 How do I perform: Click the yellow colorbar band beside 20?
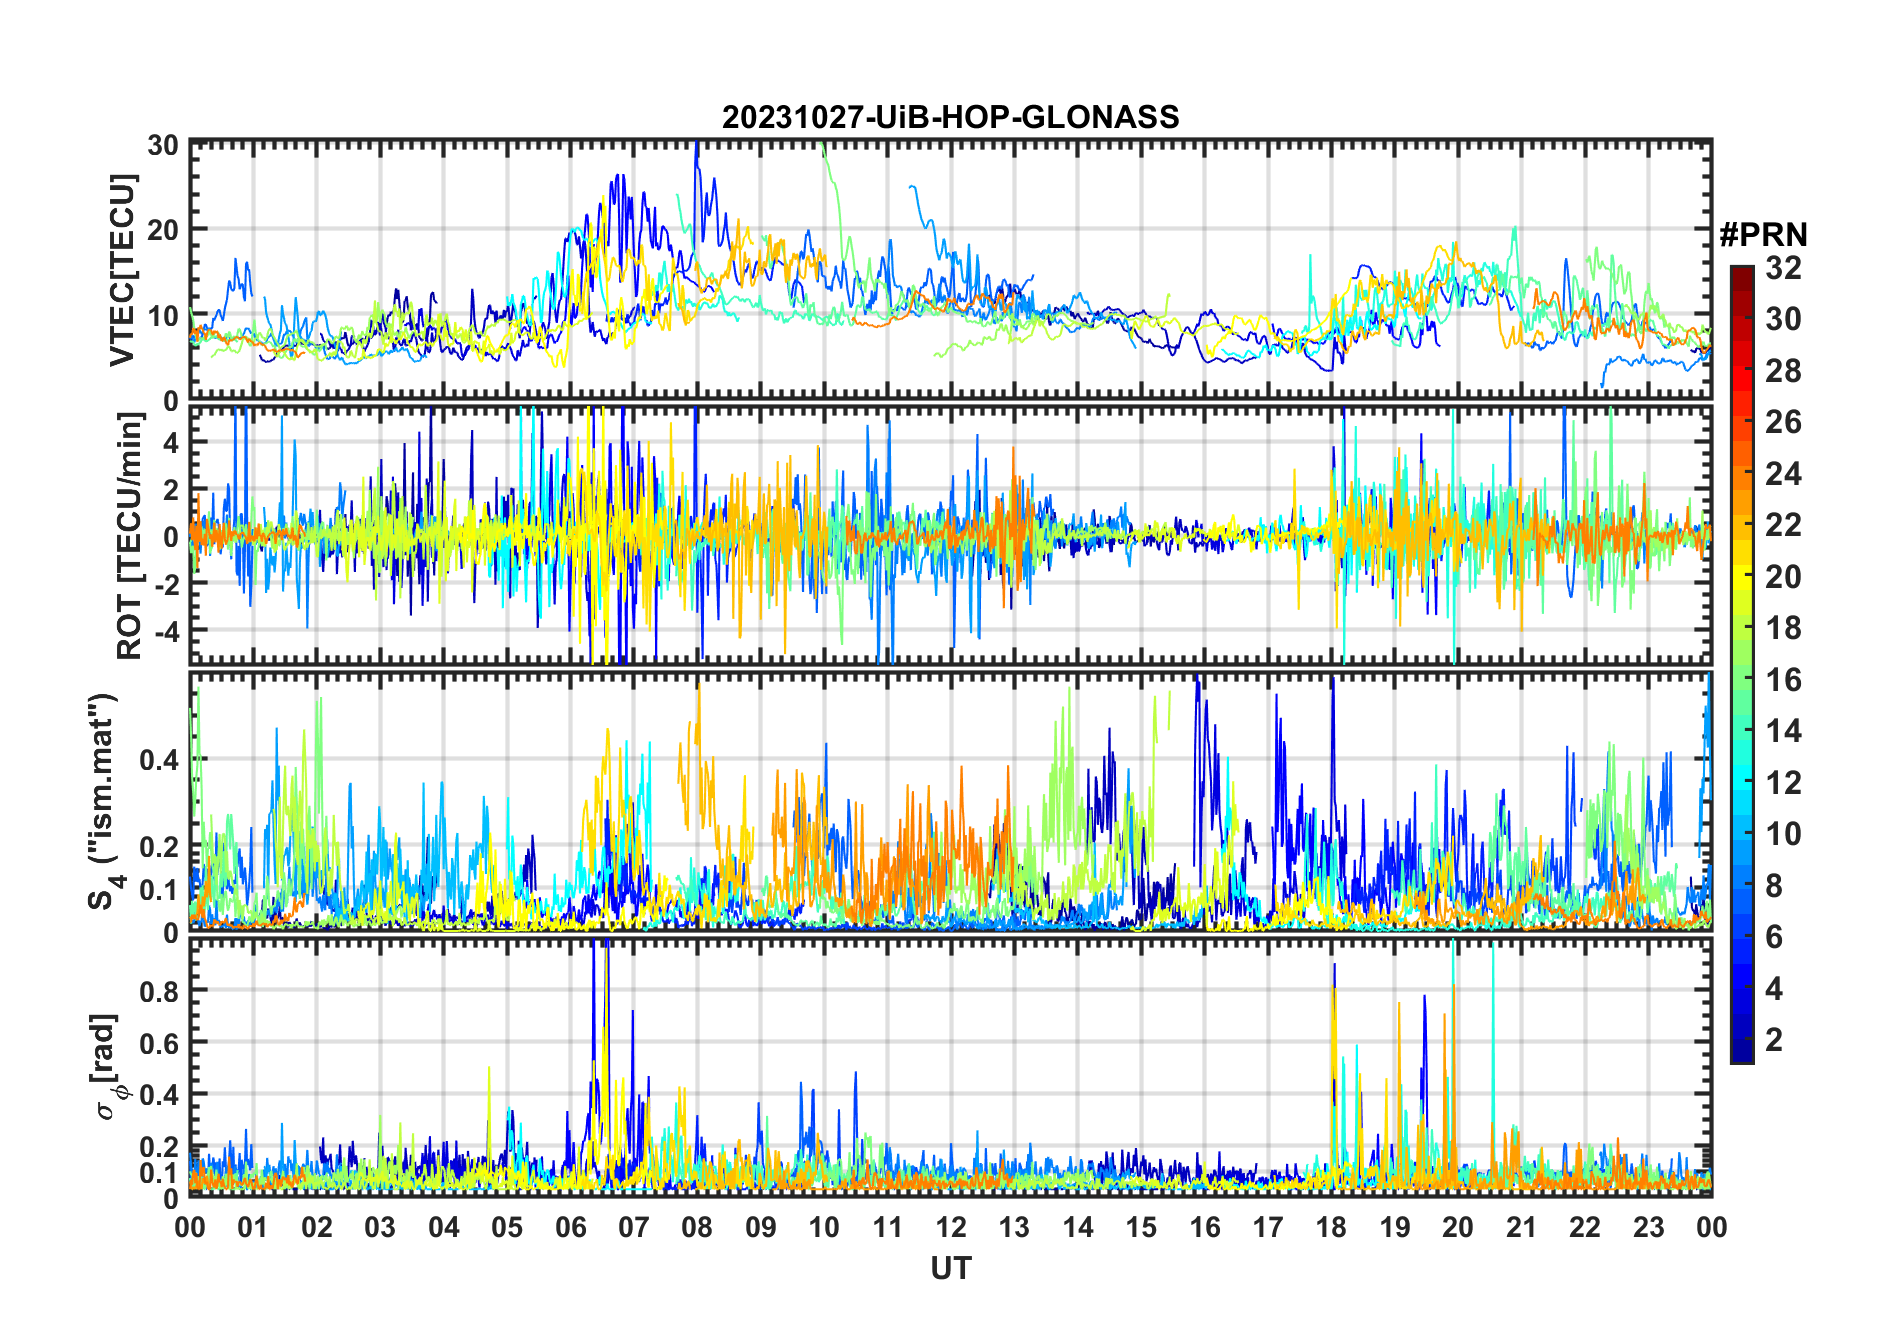[1741, 576]
